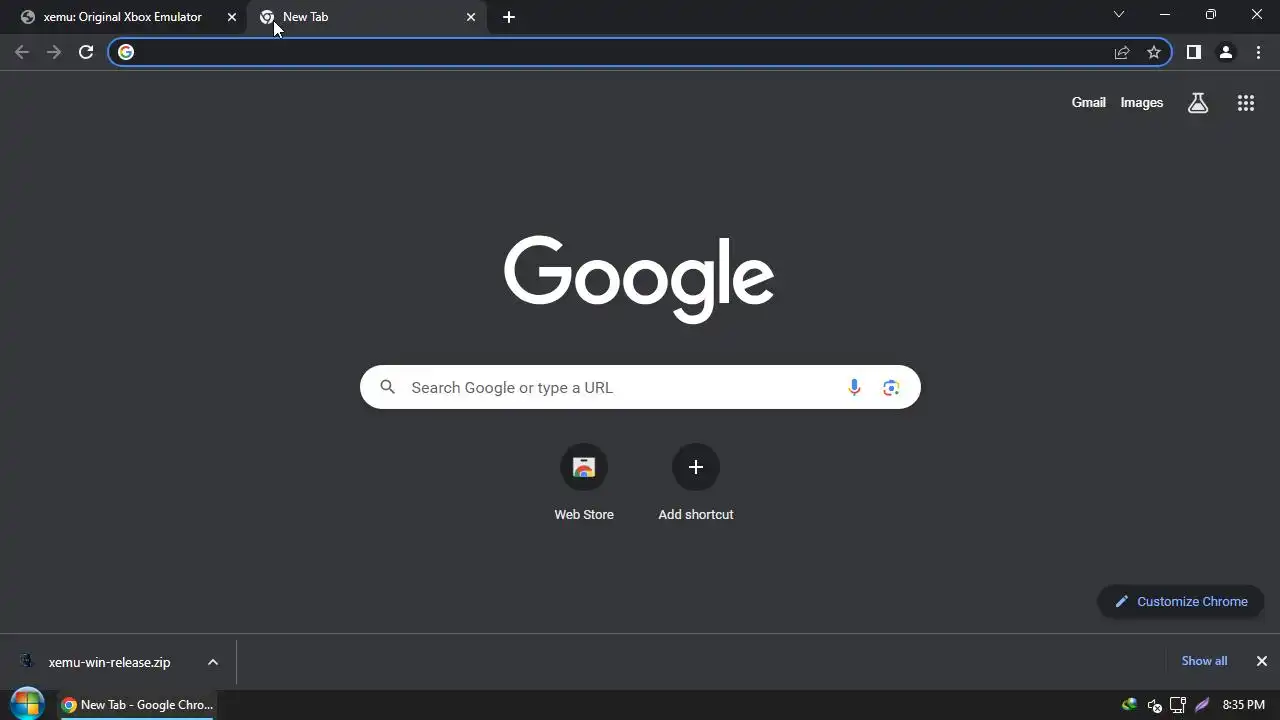Image resolution: width=1280 pixels, height=720 pixels.
Task: Share this page via address bar icon
Action: point(1122,52)
